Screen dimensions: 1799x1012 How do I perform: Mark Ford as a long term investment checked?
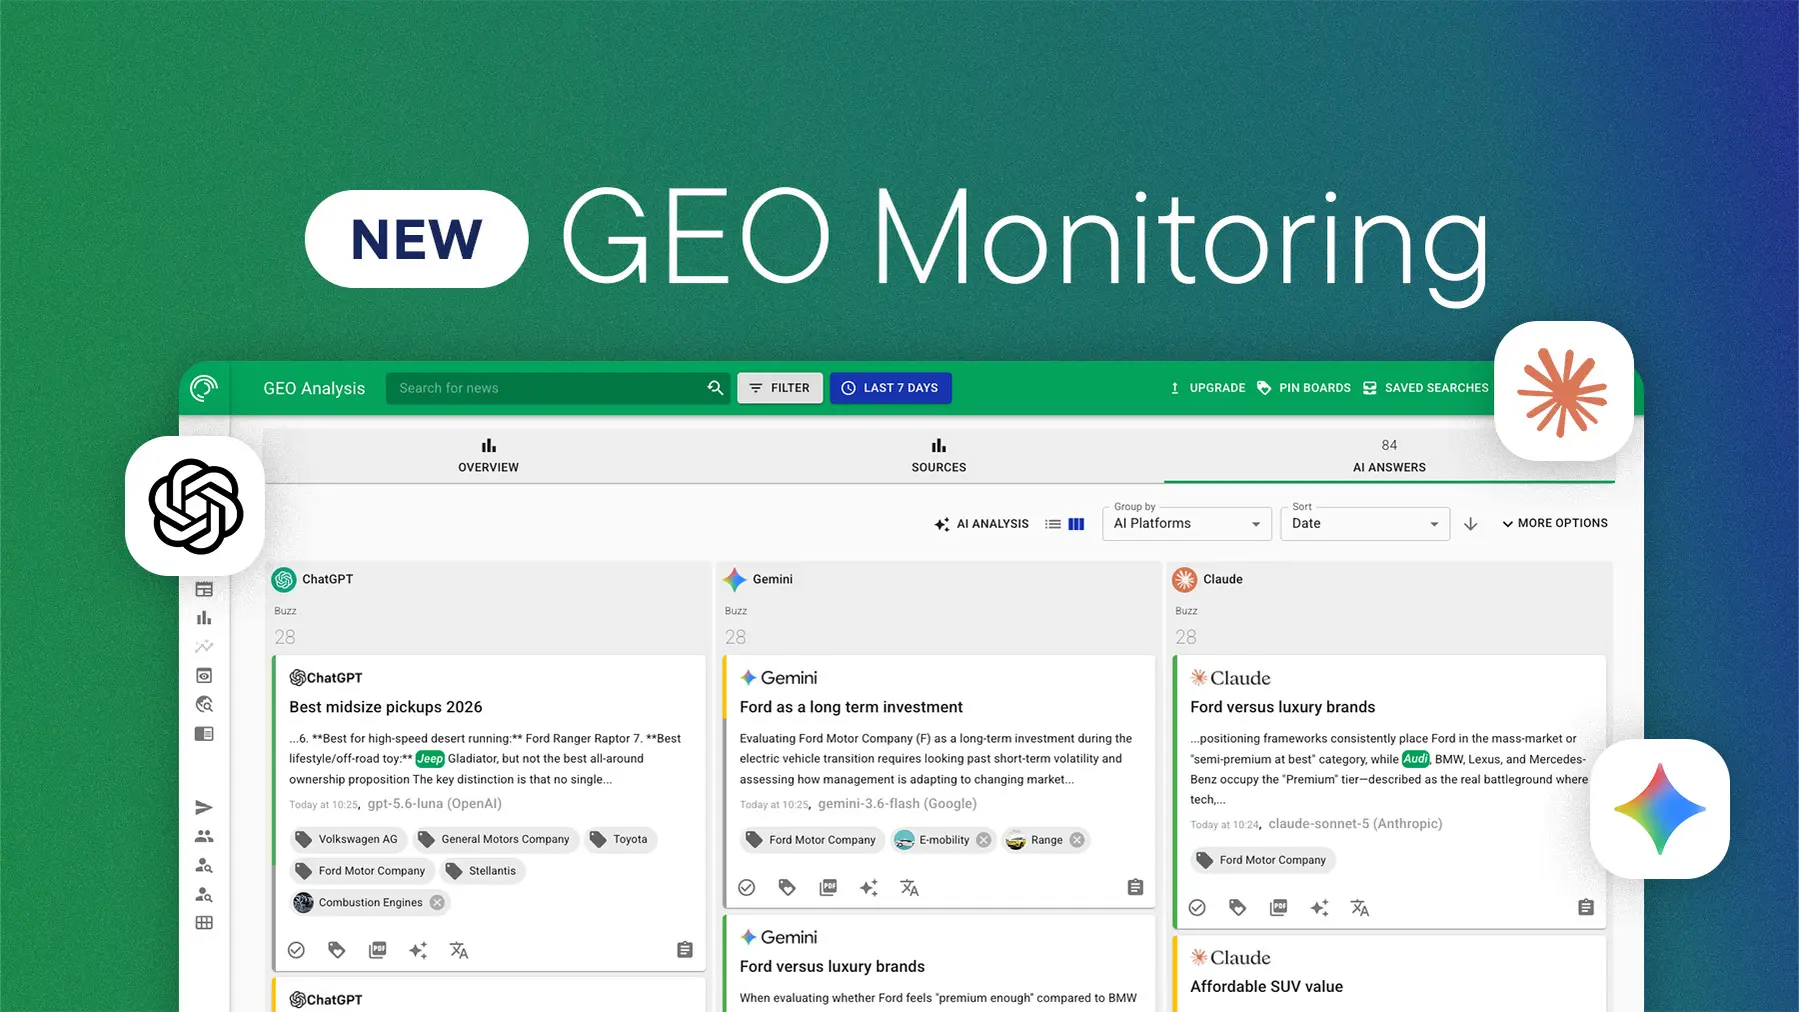(747, 888)
